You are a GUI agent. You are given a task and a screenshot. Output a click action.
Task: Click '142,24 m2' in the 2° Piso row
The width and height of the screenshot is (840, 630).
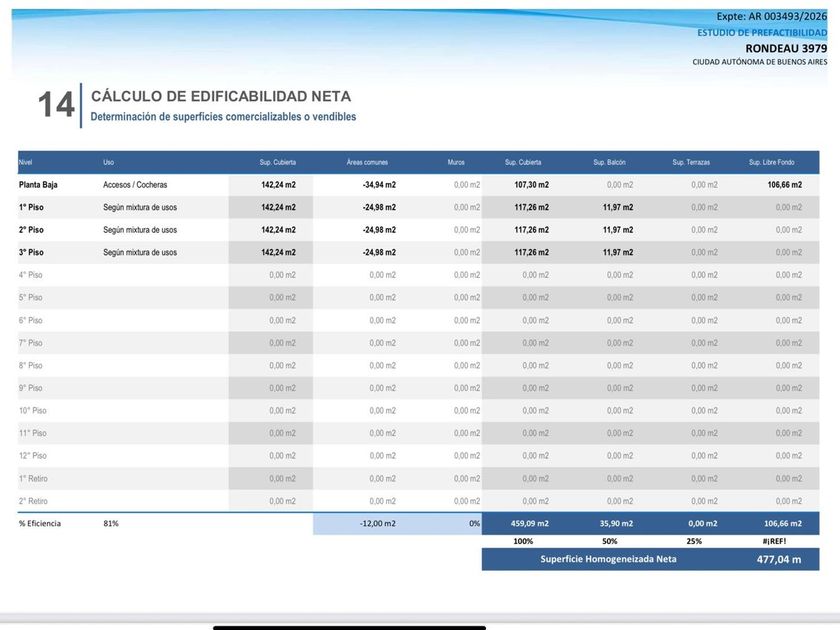pos(279,230)
